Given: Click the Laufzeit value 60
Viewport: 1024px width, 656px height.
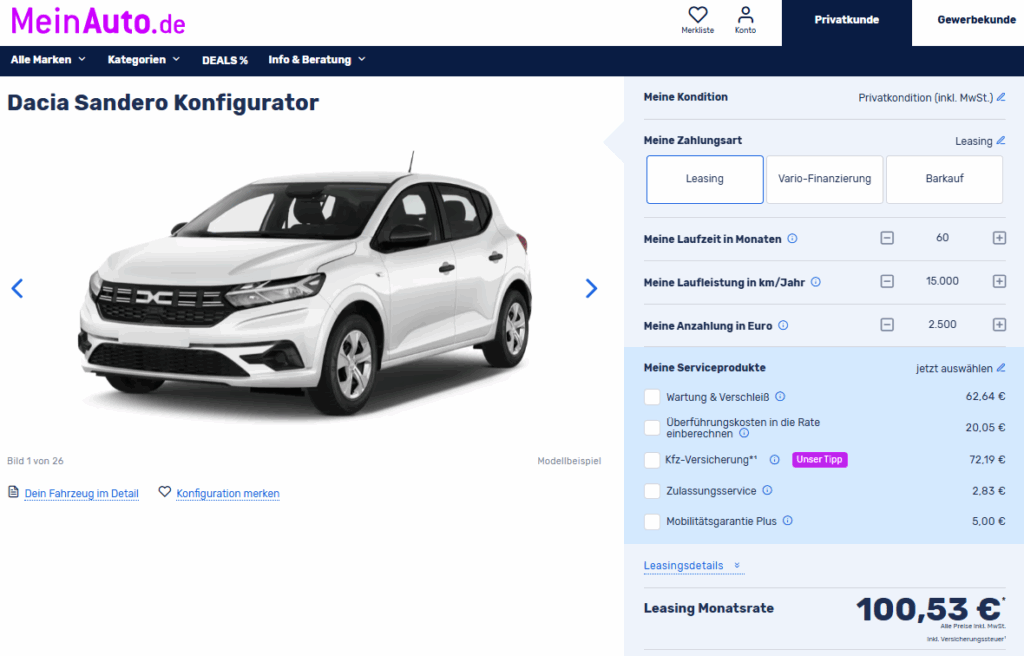Looking at the screenshot, I should point(942,238).
